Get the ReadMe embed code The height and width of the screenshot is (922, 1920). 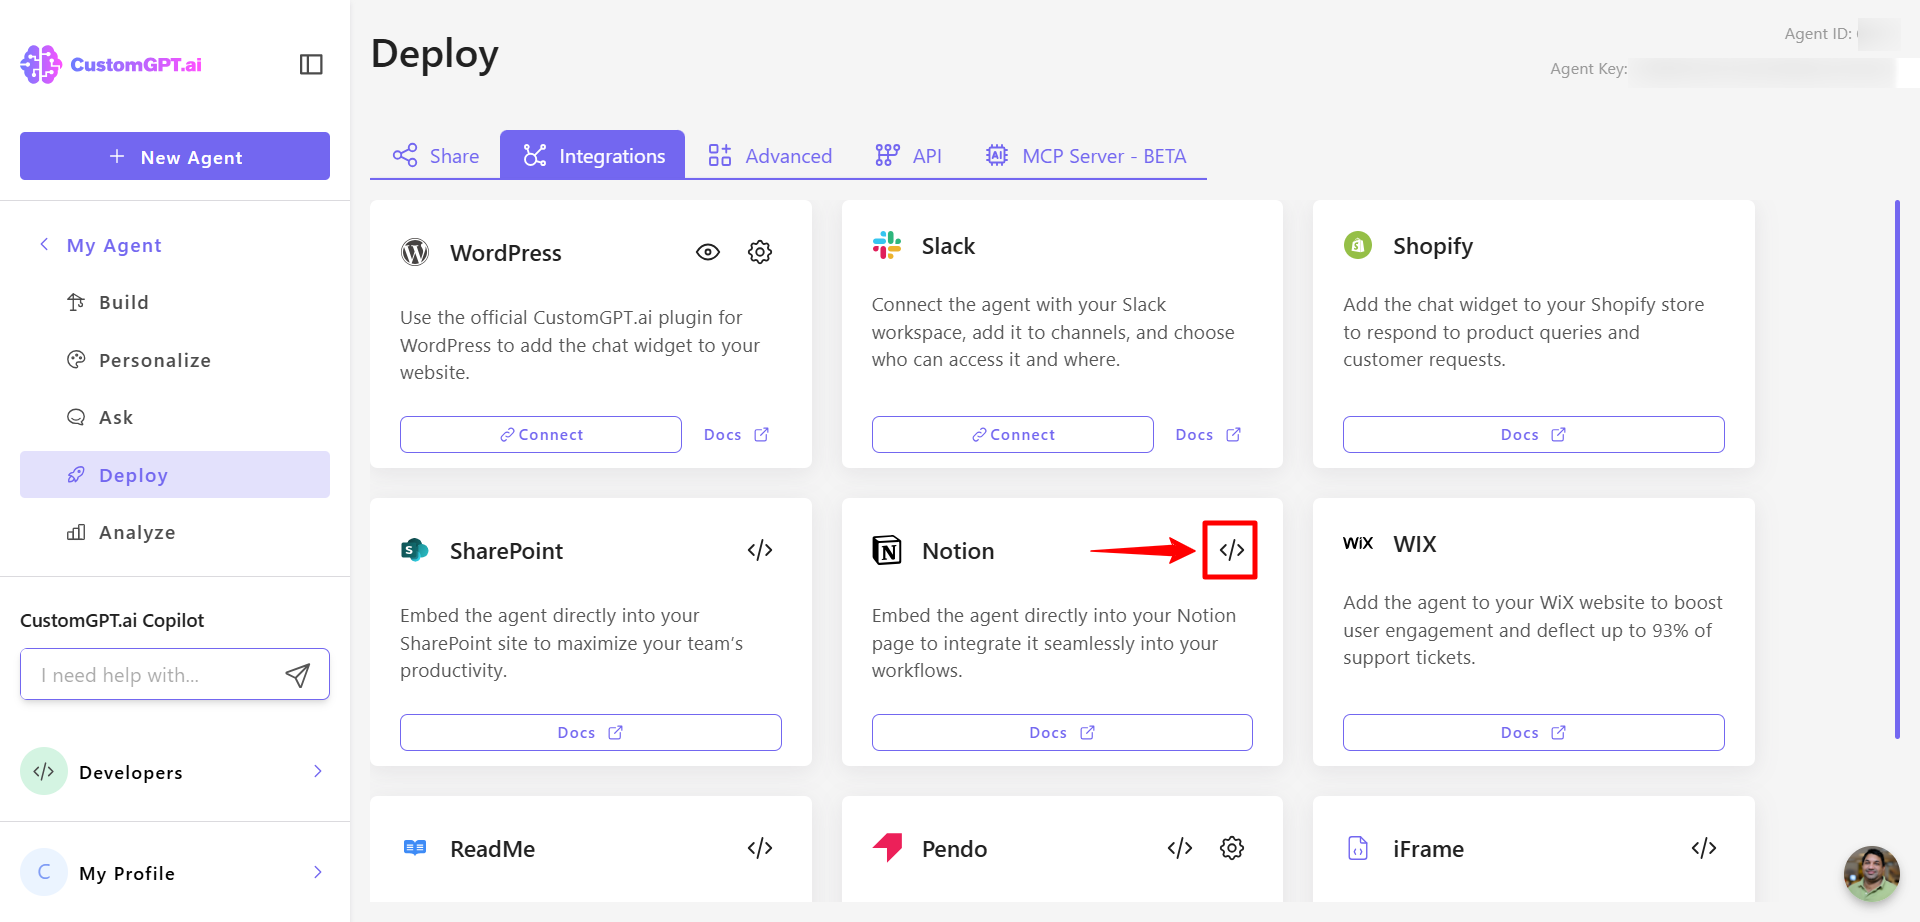760,848
